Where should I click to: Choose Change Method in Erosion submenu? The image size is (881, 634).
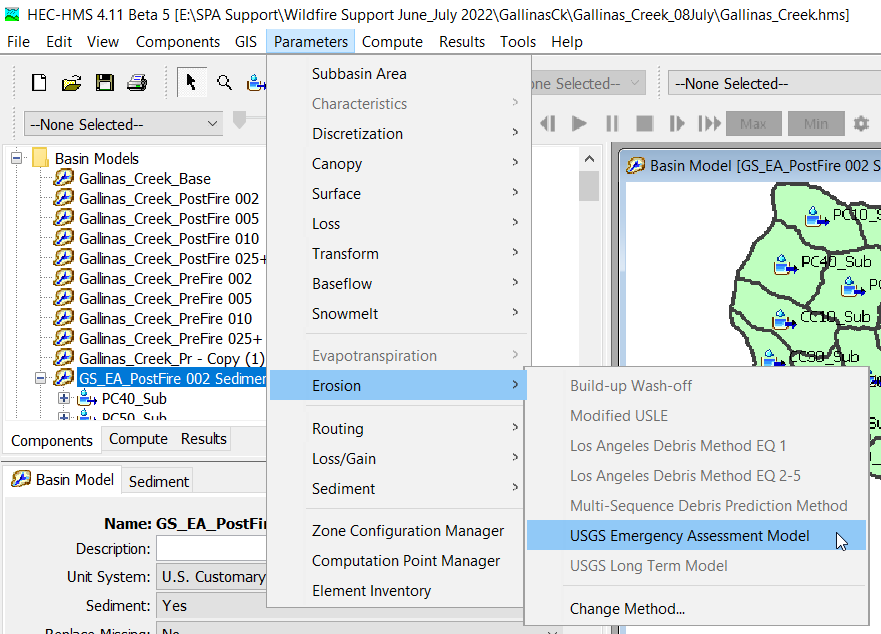(627, 609)
